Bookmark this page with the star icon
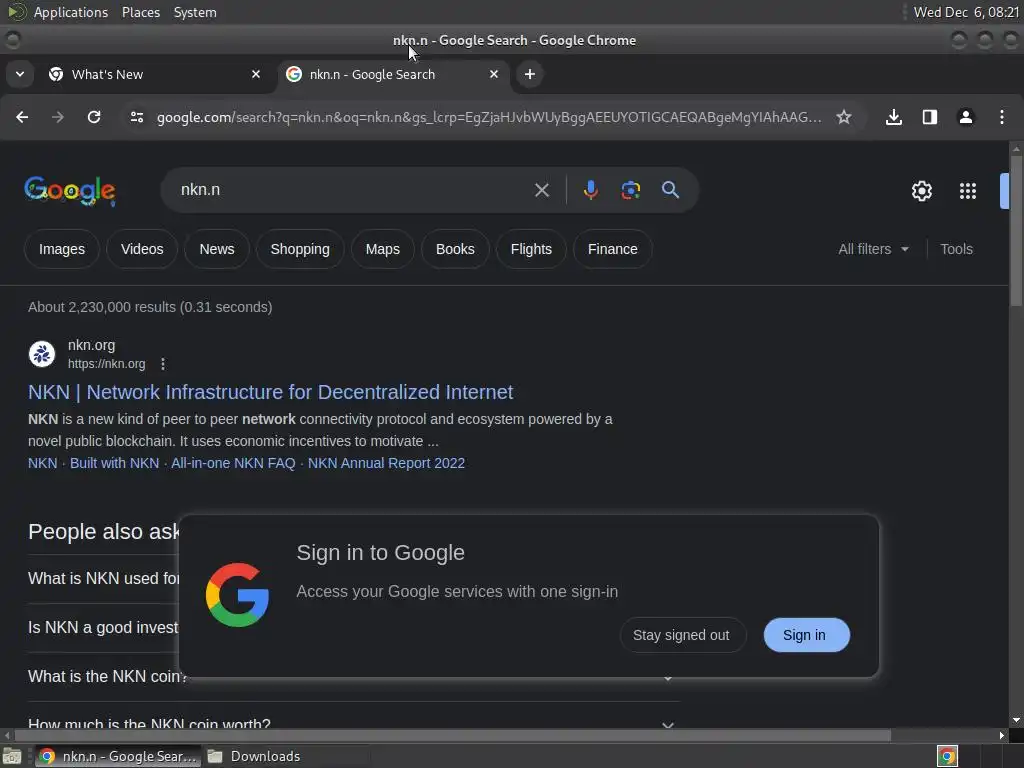Image resolution: width=1024 pixels, height=768 pixels. [844, 117]
